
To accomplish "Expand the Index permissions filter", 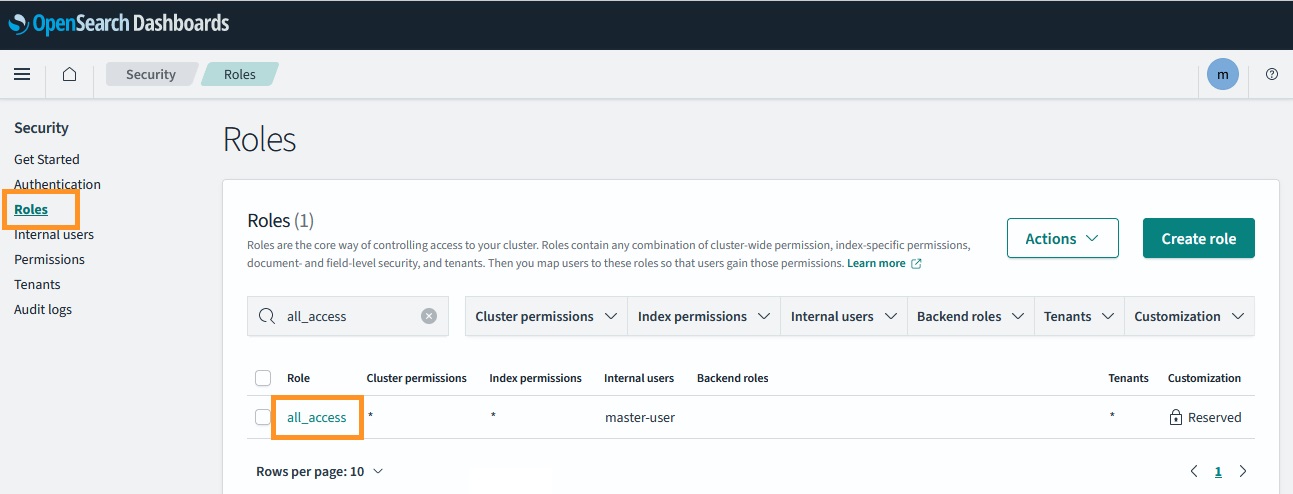I will (703, 316).
